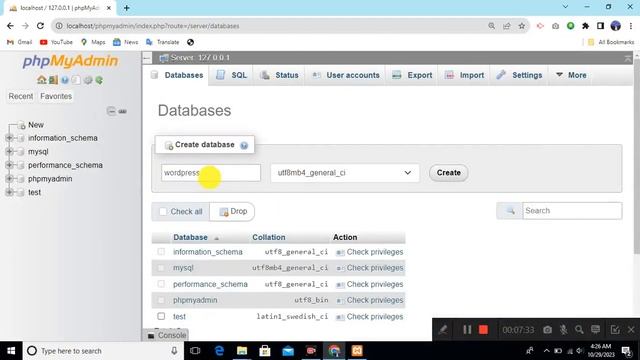Click the Create database help question icon
This screenshot has height=360, width=640.
[x=244, y=145]
